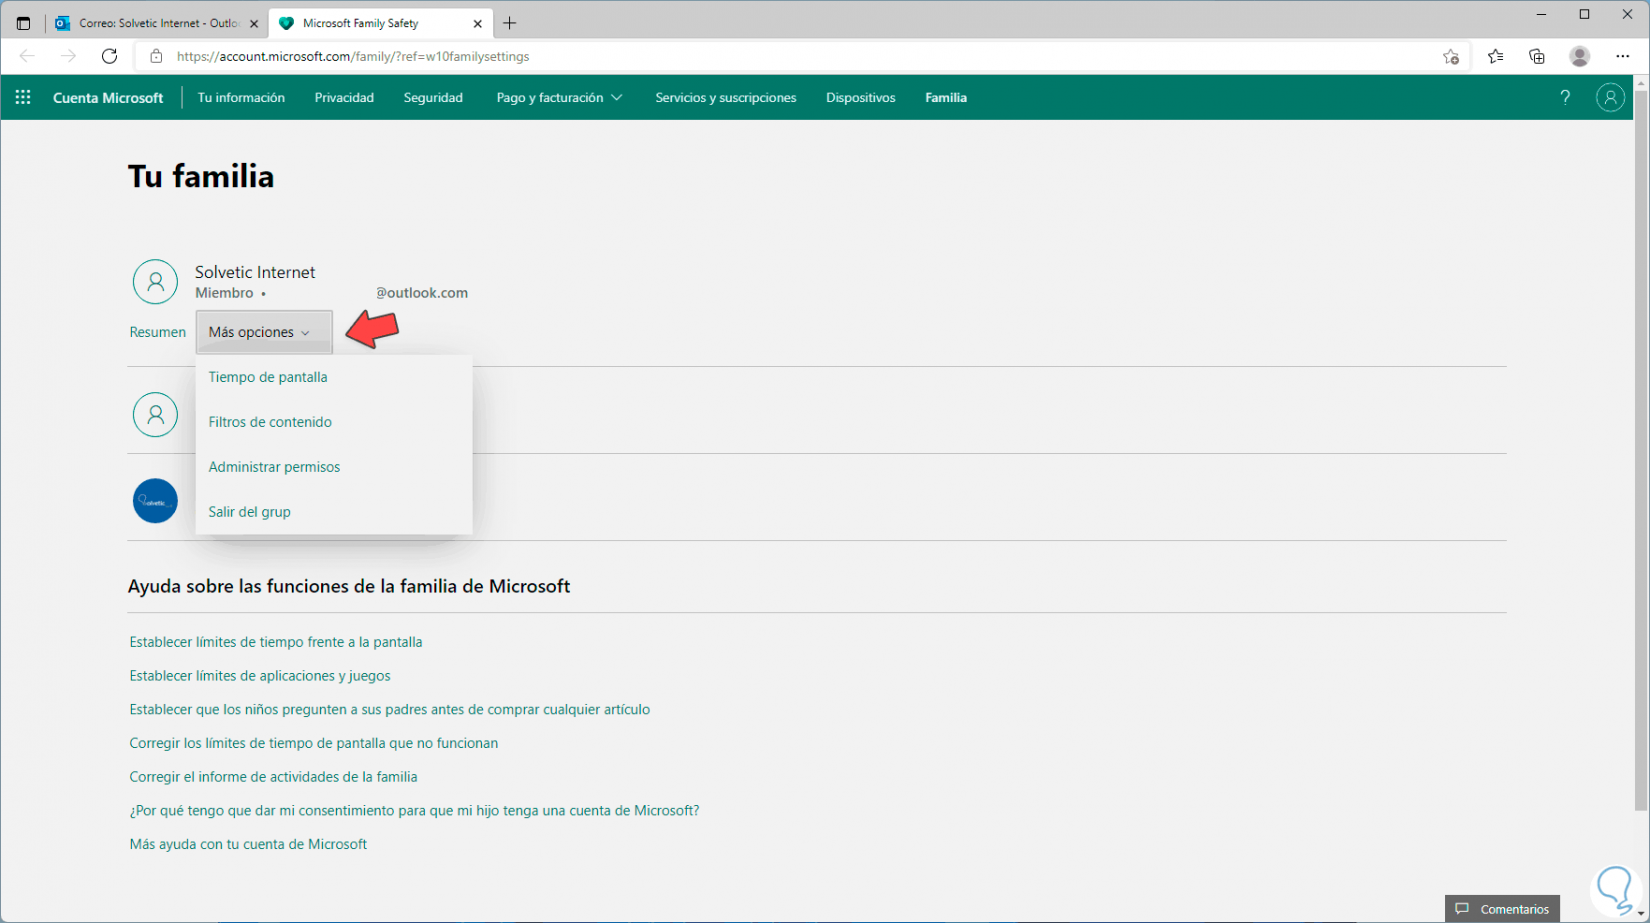Choose Filtros de contenido option
Viewport: 1650px width, 923px height.
[270, 422]
